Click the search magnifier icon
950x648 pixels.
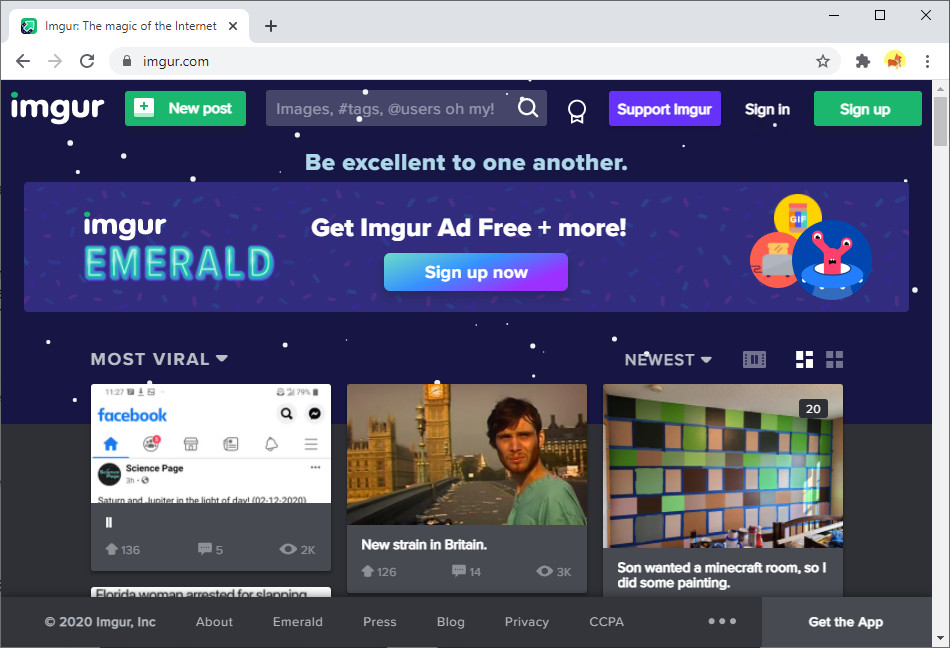[528, 108]
